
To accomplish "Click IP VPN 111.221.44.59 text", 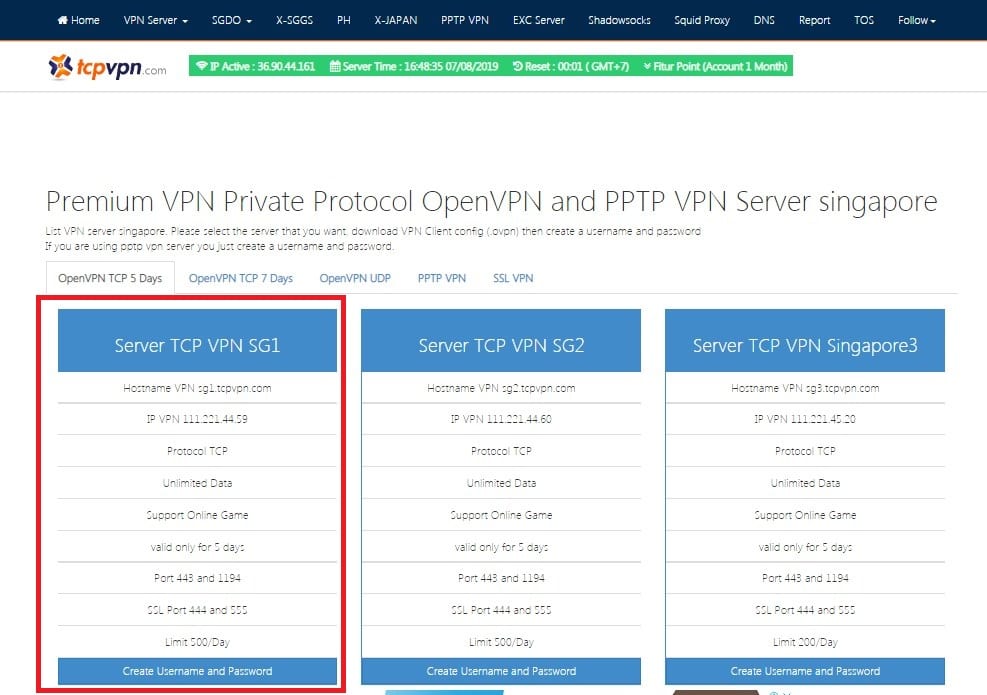I will [198, 419].
